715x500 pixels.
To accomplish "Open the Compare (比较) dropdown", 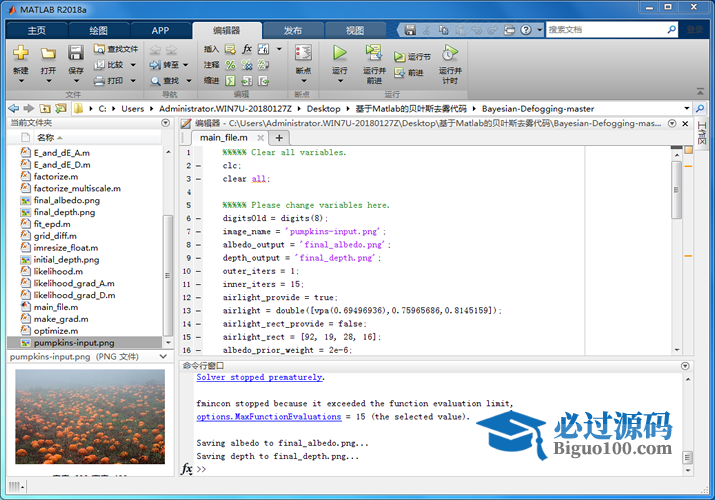I will 133,64.
